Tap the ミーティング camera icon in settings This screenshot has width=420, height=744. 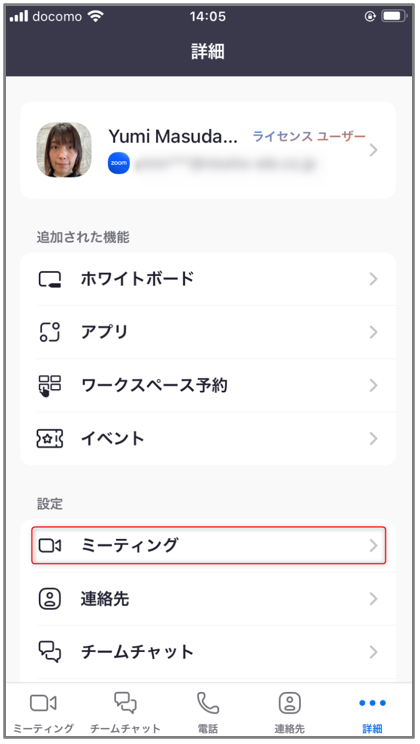coord(50,545)
